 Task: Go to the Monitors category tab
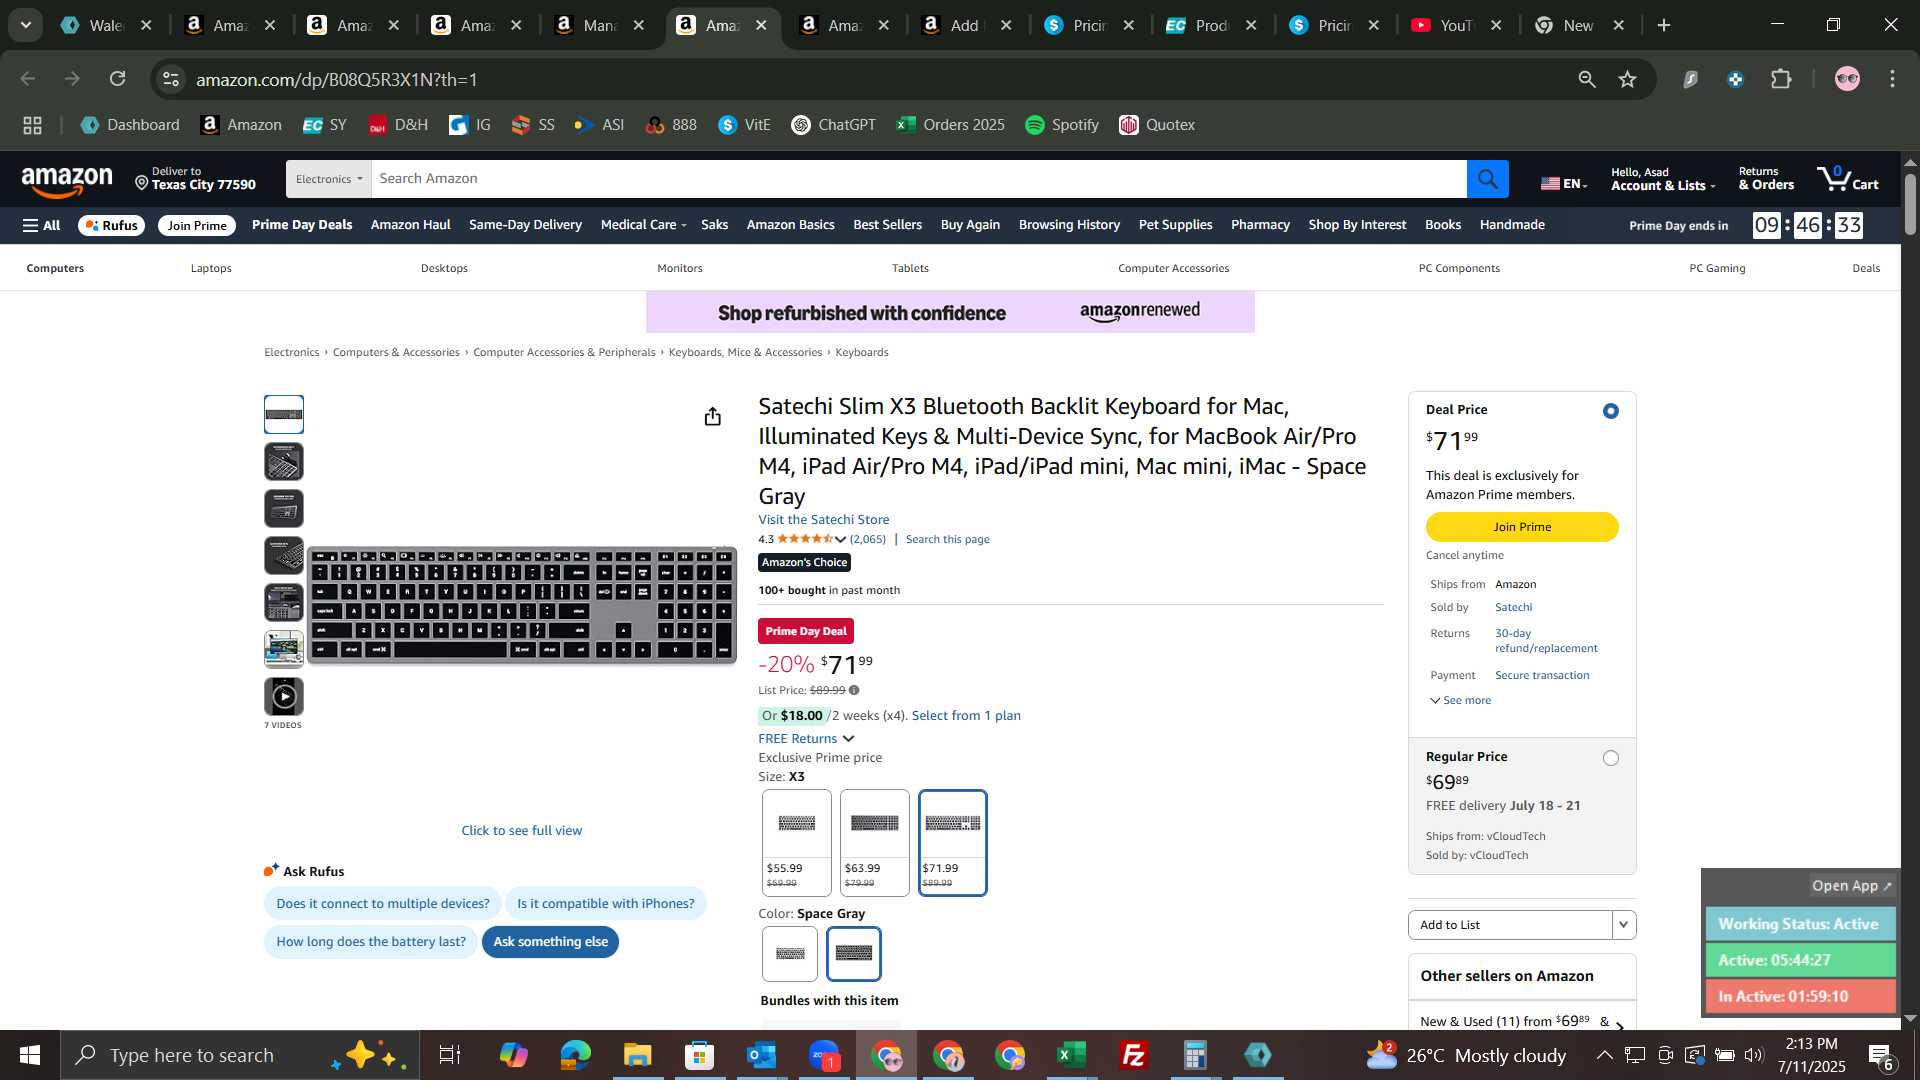pyautogui.click(x=680, y=268)
